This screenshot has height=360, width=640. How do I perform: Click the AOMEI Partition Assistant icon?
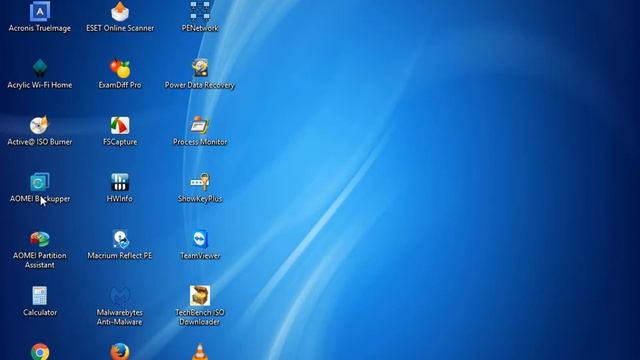coord(40,239)
